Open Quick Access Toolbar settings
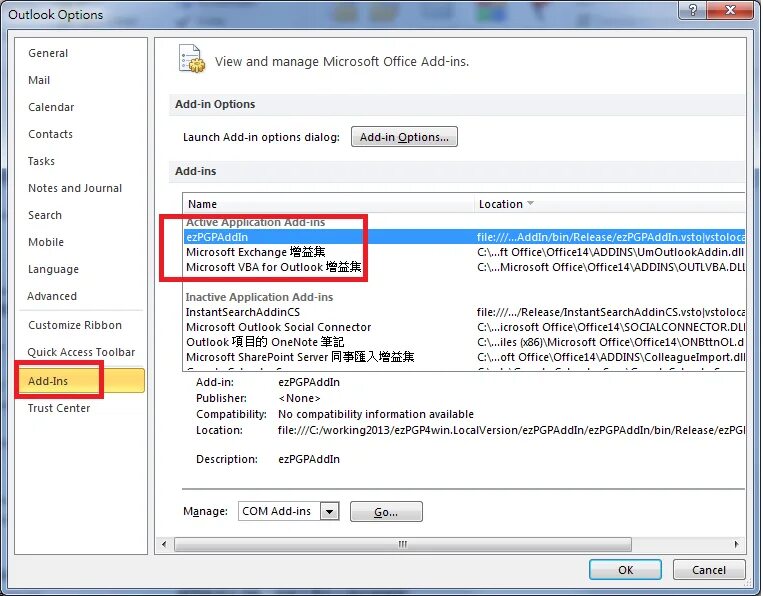This screenshot has width=763, height=596. (81, 352)
